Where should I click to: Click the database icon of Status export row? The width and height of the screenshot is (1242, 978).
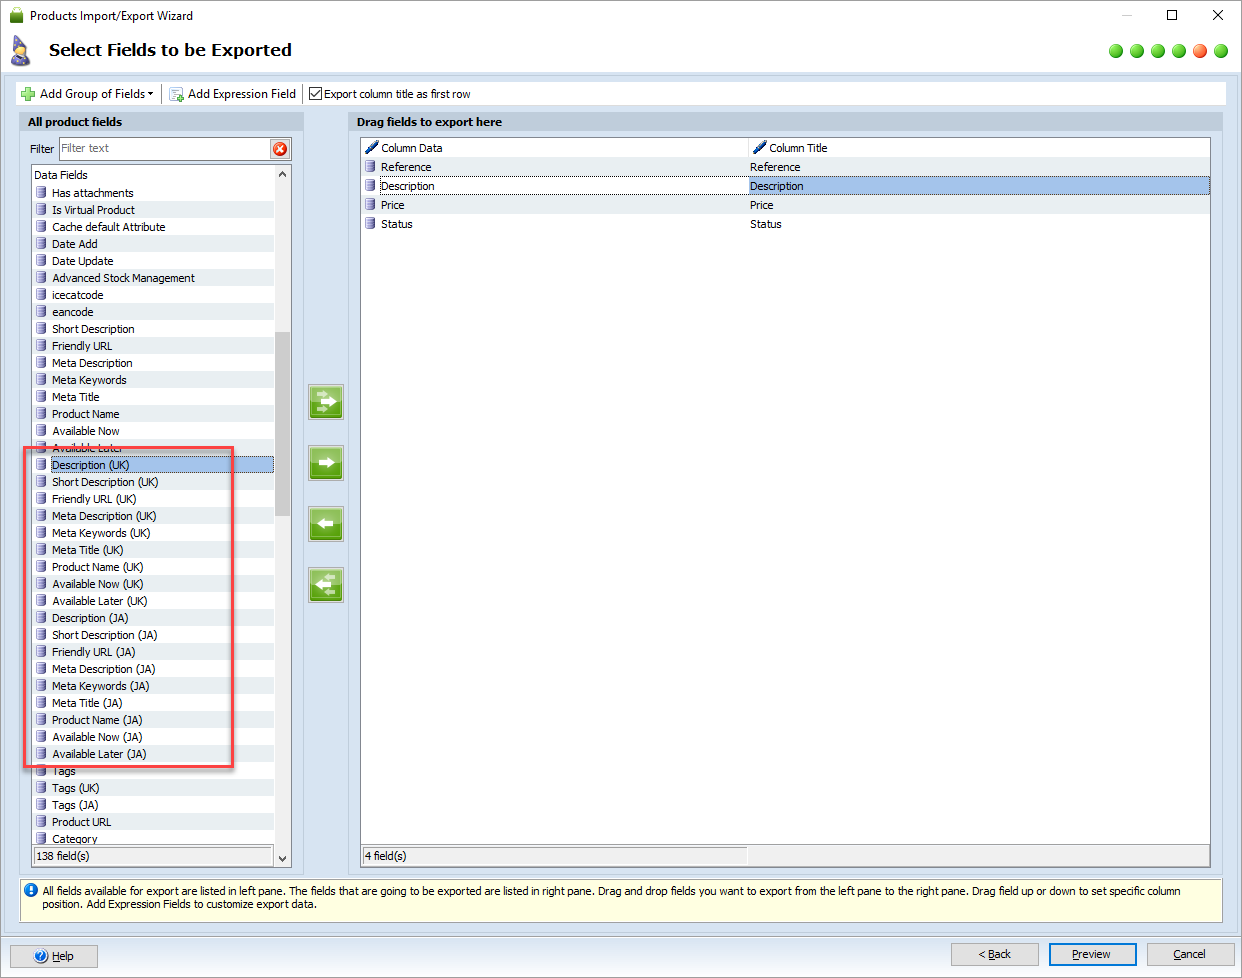coord(370,223)
